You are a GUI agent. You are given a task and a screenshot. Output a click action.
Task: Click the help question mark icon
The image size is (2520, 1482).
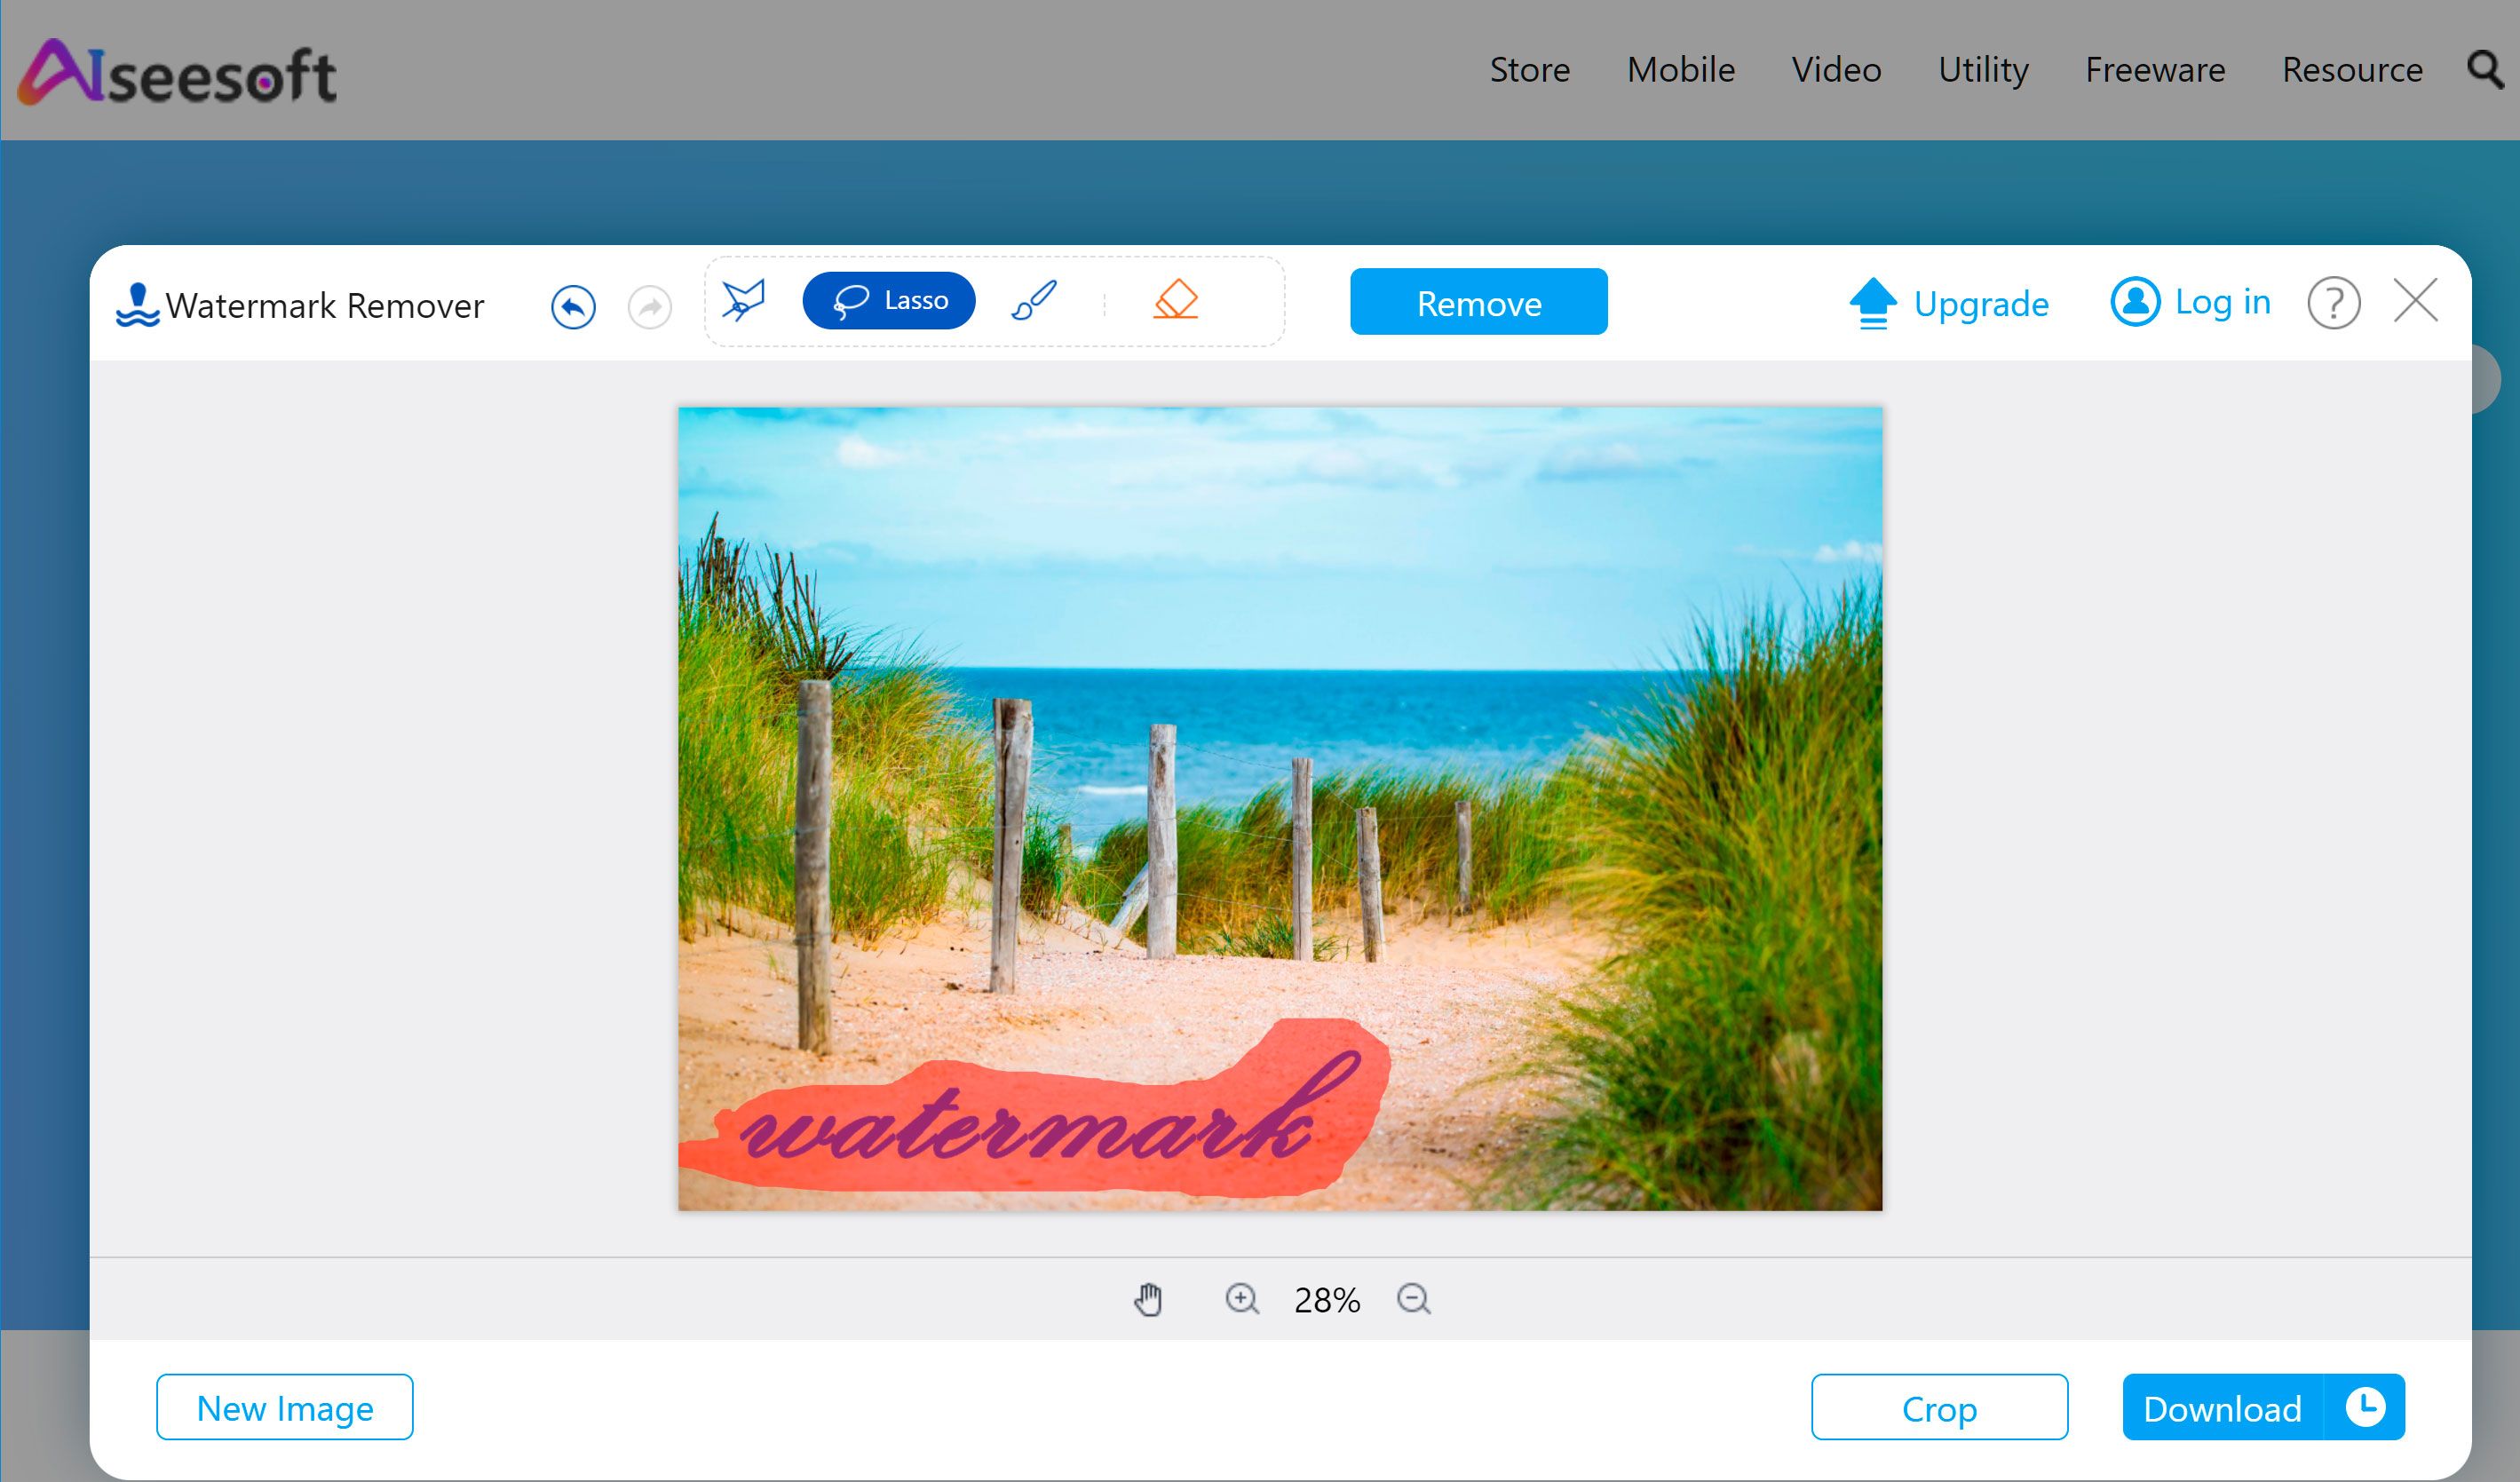click(x=2333, y=302)
